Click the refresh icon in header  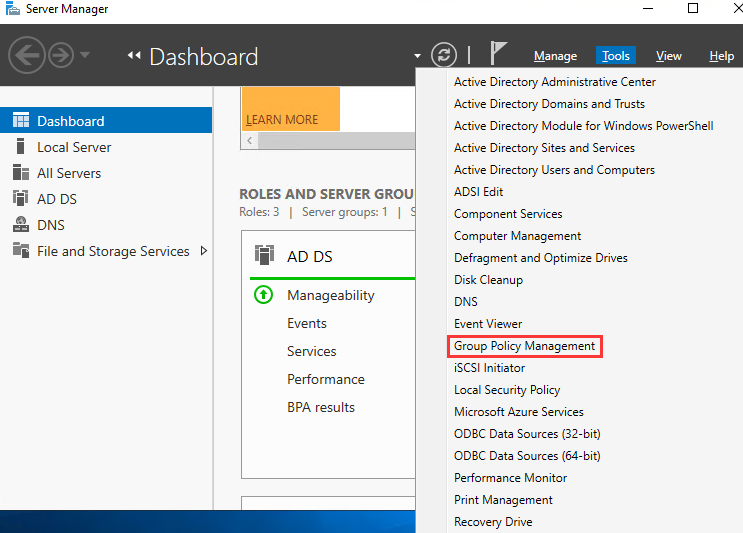point(443,55)
